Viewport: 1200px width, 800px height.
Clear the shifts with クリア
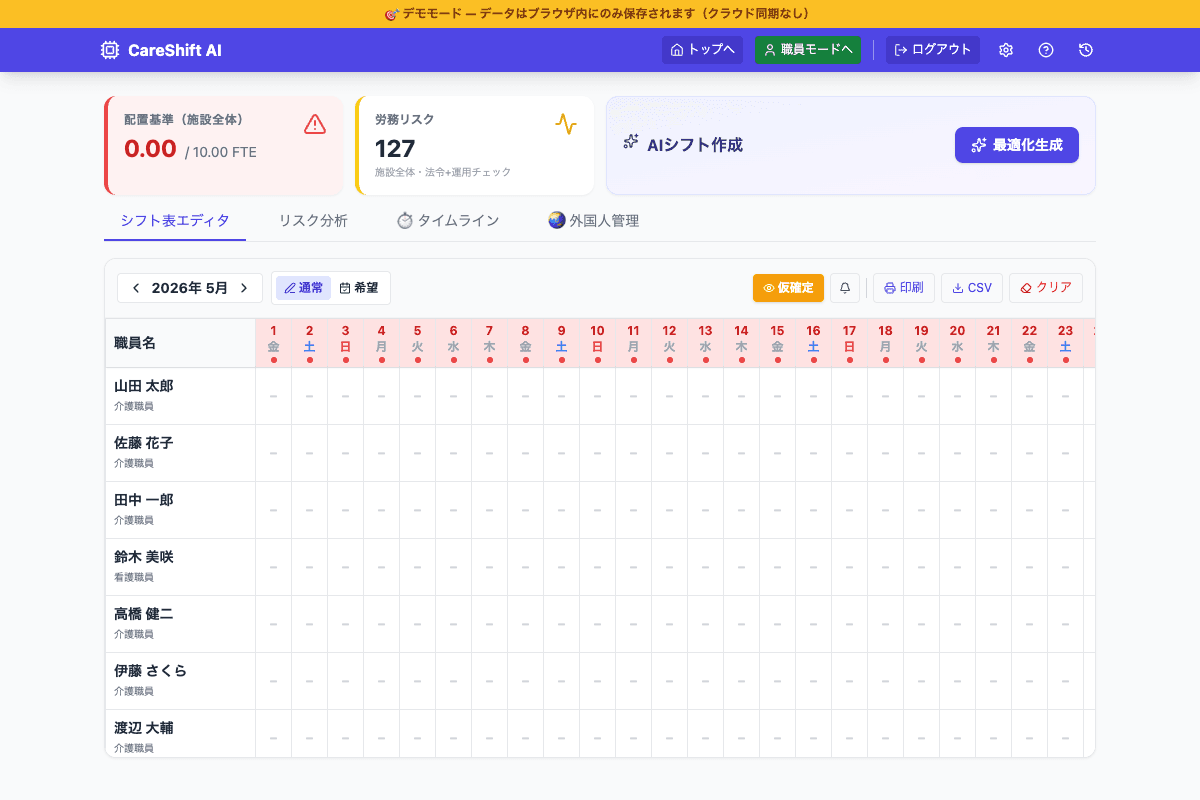click(x=1046, y=288)
